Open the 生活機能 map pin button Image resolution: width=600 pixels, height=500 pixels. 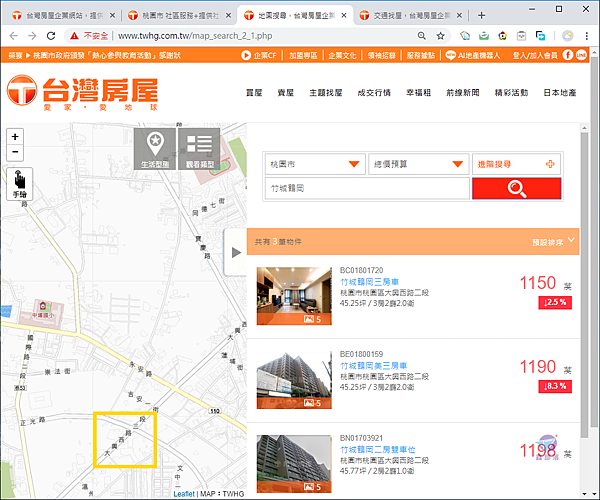[155, 149]
